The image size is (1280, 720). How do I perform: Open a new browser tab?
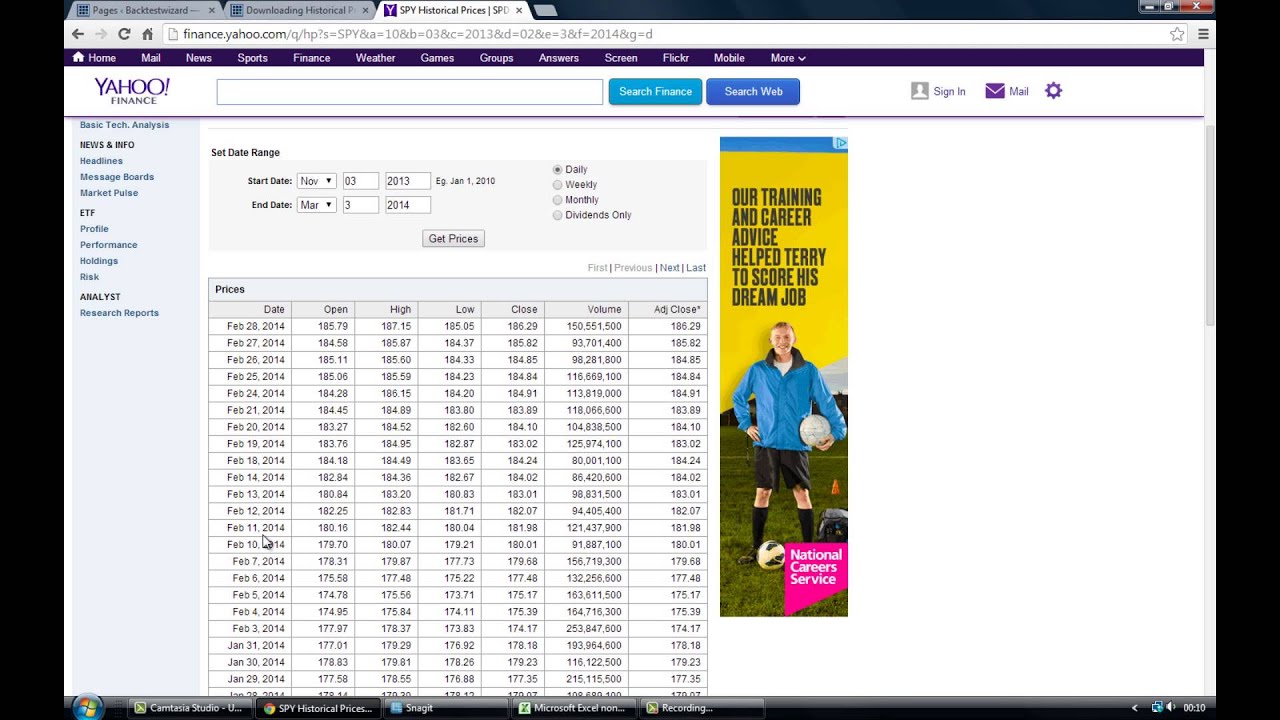545,10
